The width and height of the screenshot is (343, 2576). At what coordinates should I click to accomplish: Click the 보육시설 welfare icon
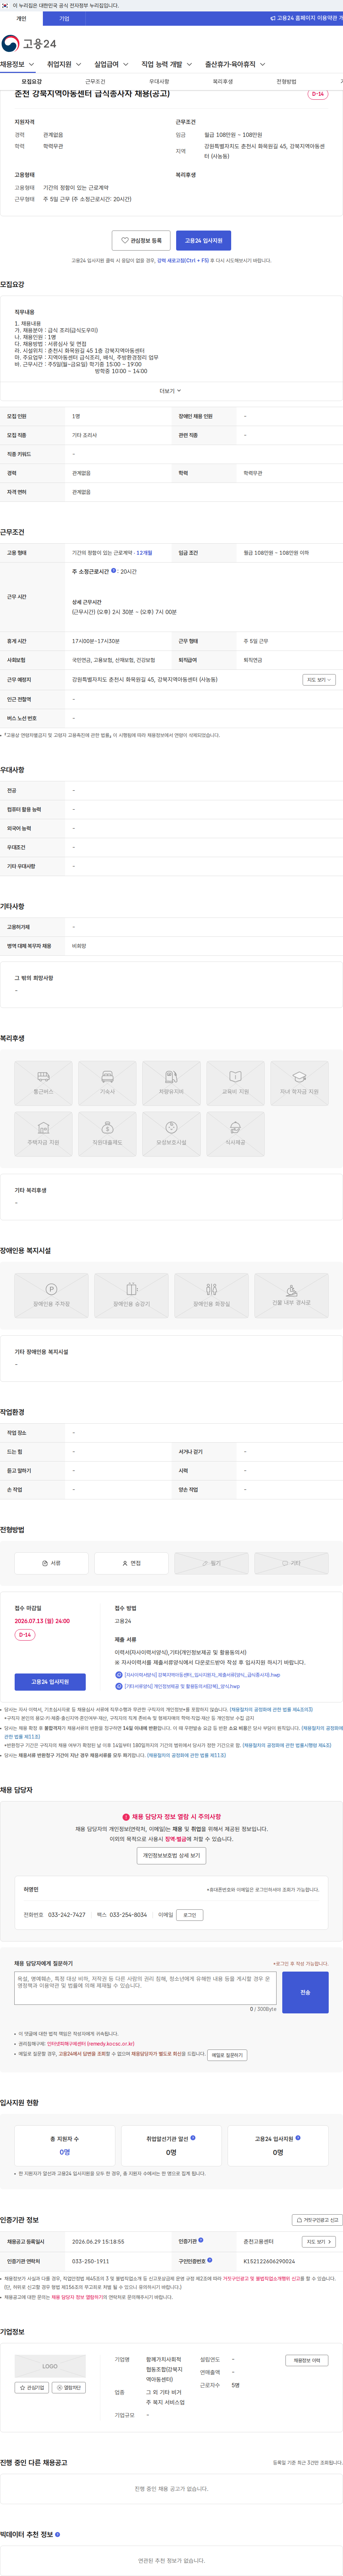click(171, 1134)
